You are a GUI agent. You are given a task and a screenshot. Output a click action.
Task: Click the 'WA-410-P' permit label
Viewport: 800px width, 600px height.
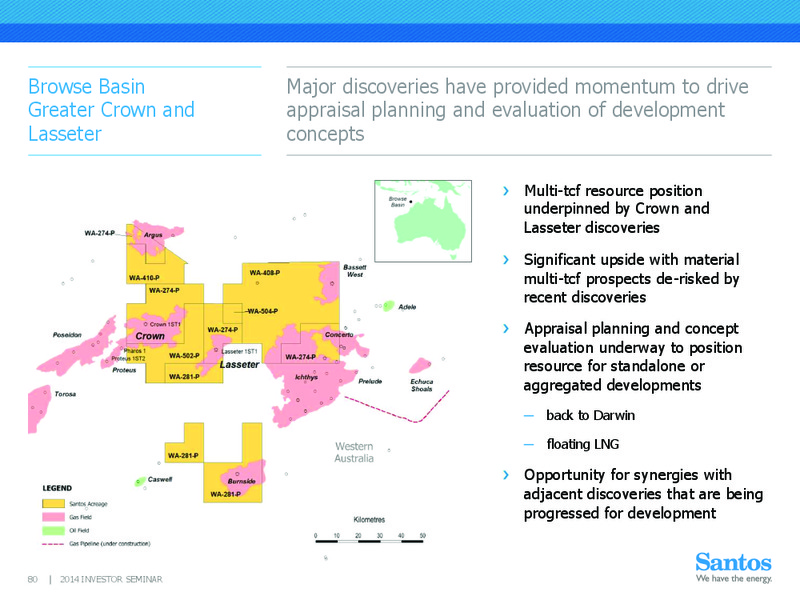(x=144, y=278)
